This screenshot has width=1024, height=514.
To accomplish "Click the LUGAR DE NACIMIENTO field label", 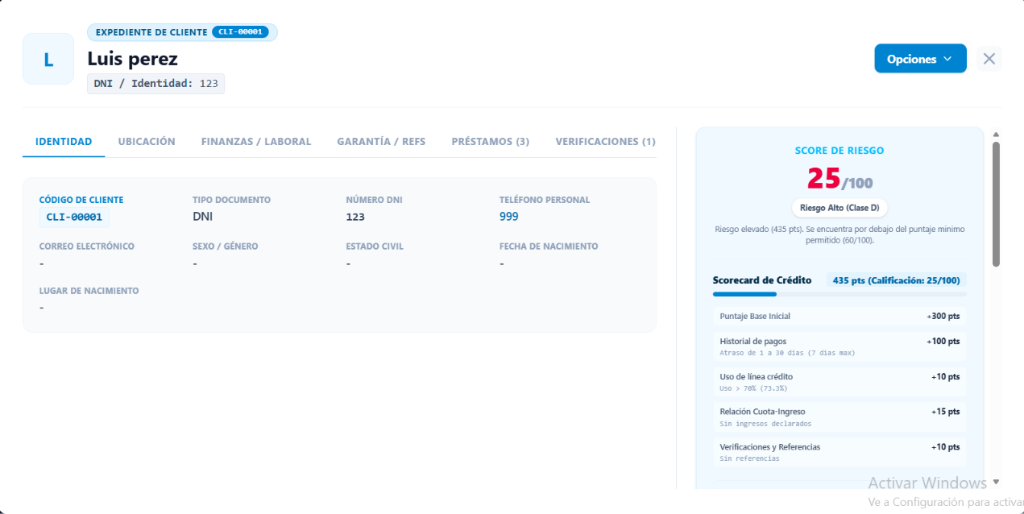I will [89, 291].
